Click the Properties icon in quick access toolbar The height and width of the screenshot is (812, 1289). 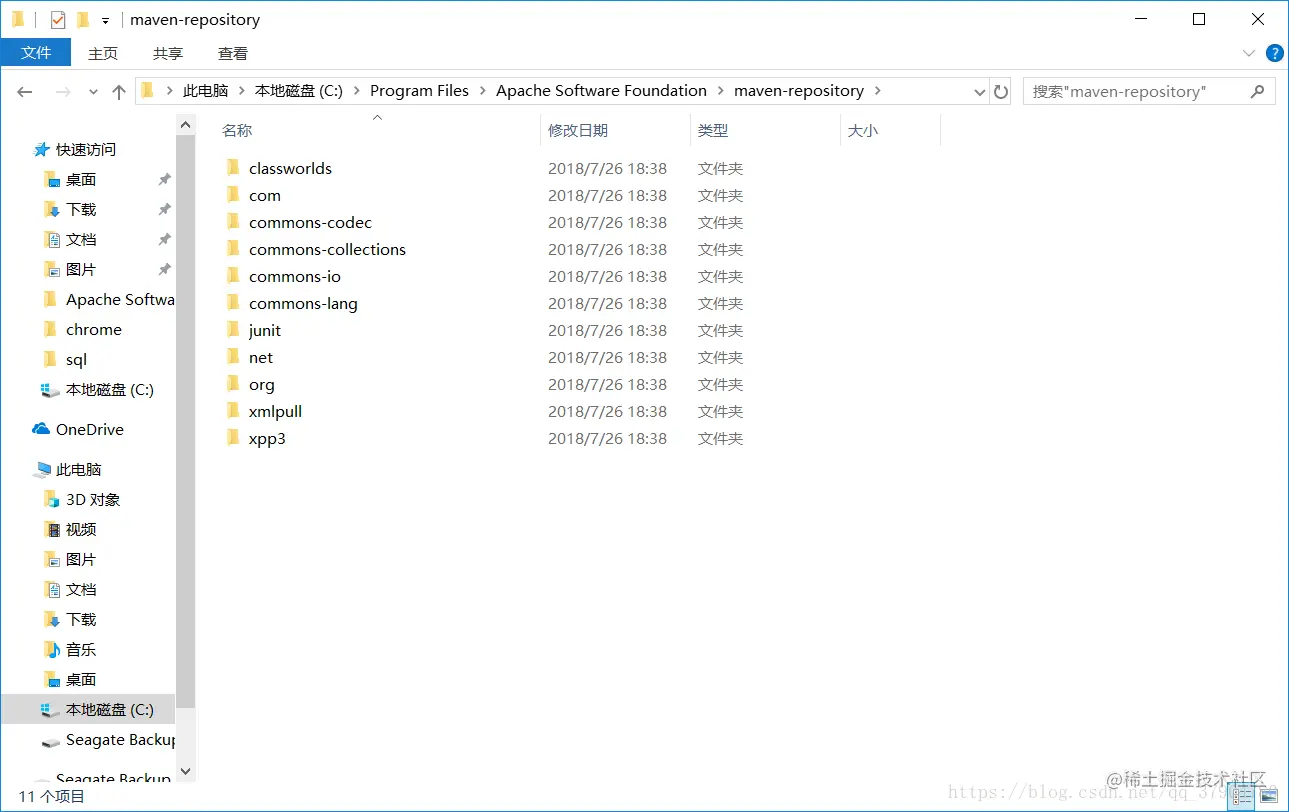click(x=58, y=19)
